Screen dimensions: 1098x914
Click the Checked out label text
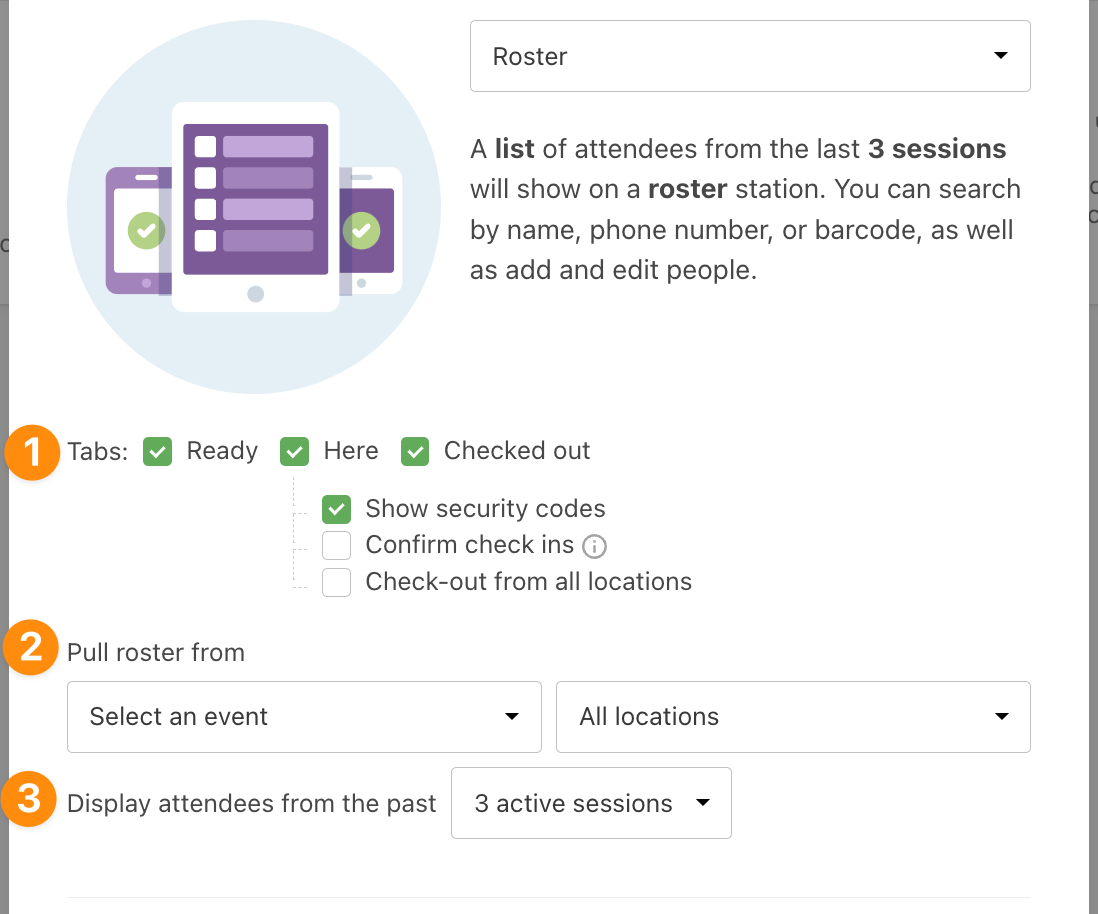tap(517, 451)
